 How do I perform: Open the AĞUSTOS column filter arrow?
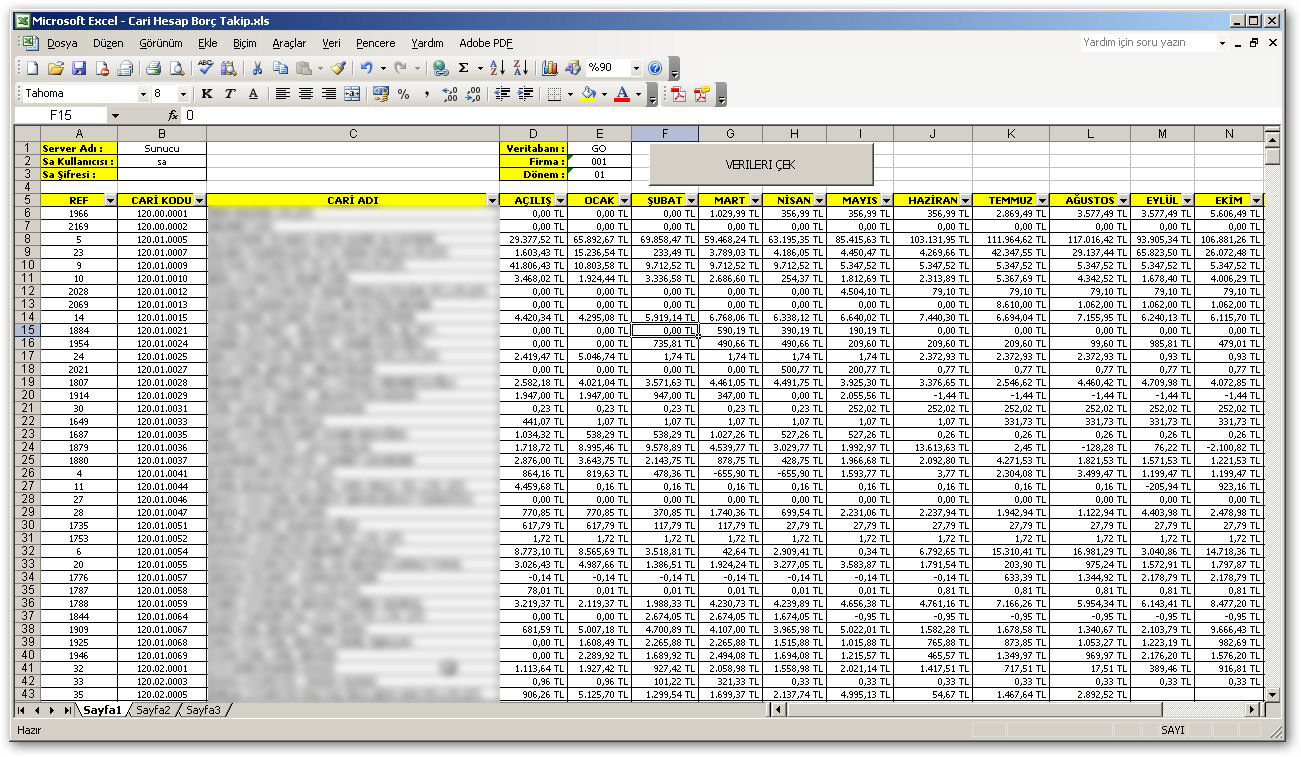[1123, 201]
